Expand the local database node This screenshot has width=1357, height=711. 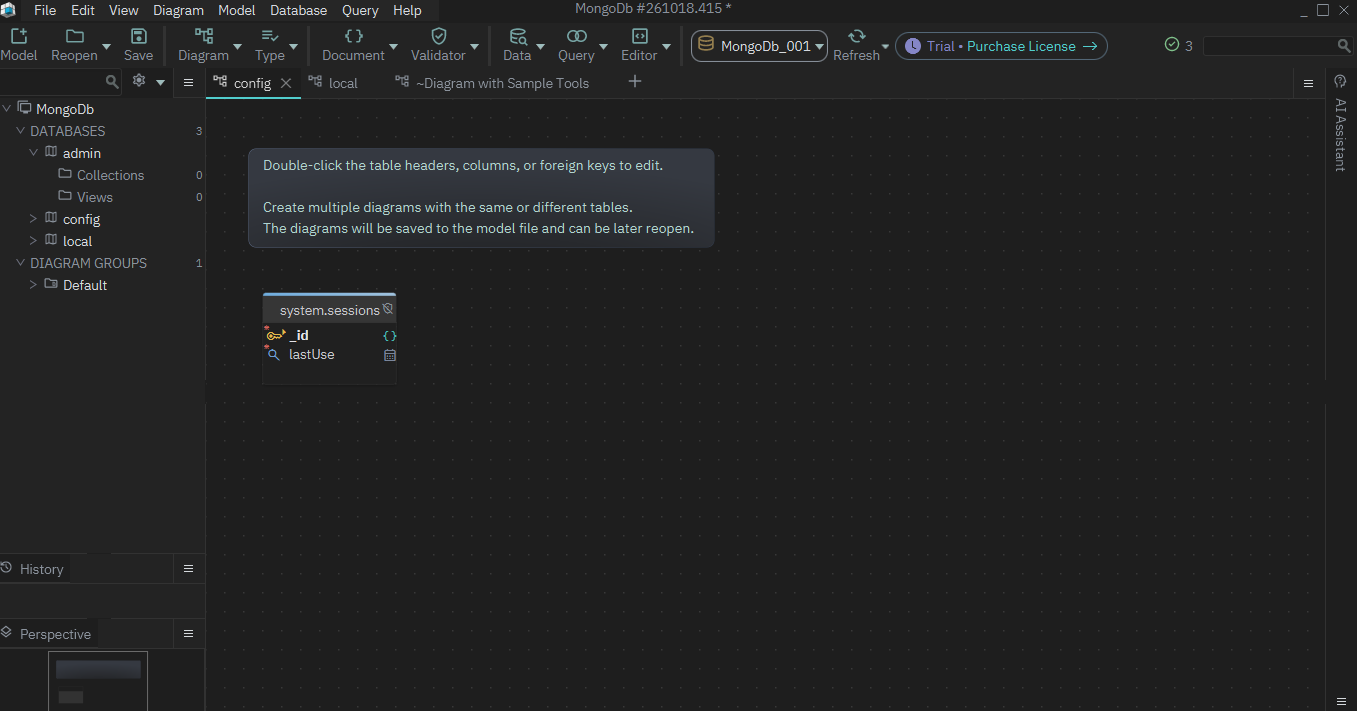coord(33,241)
